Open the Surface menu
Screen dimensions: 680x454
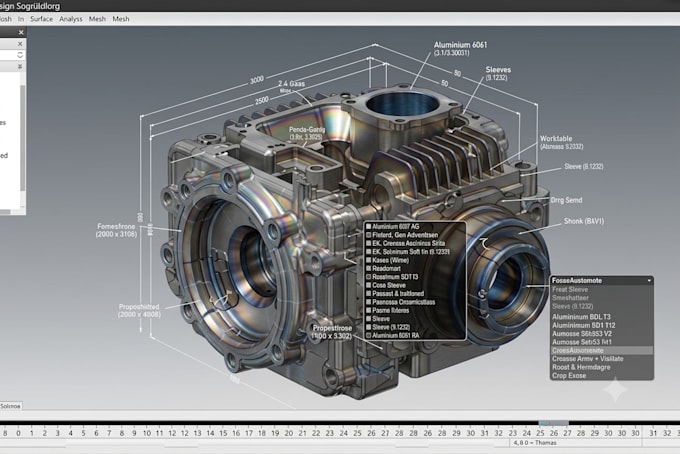tap(42, 19)
